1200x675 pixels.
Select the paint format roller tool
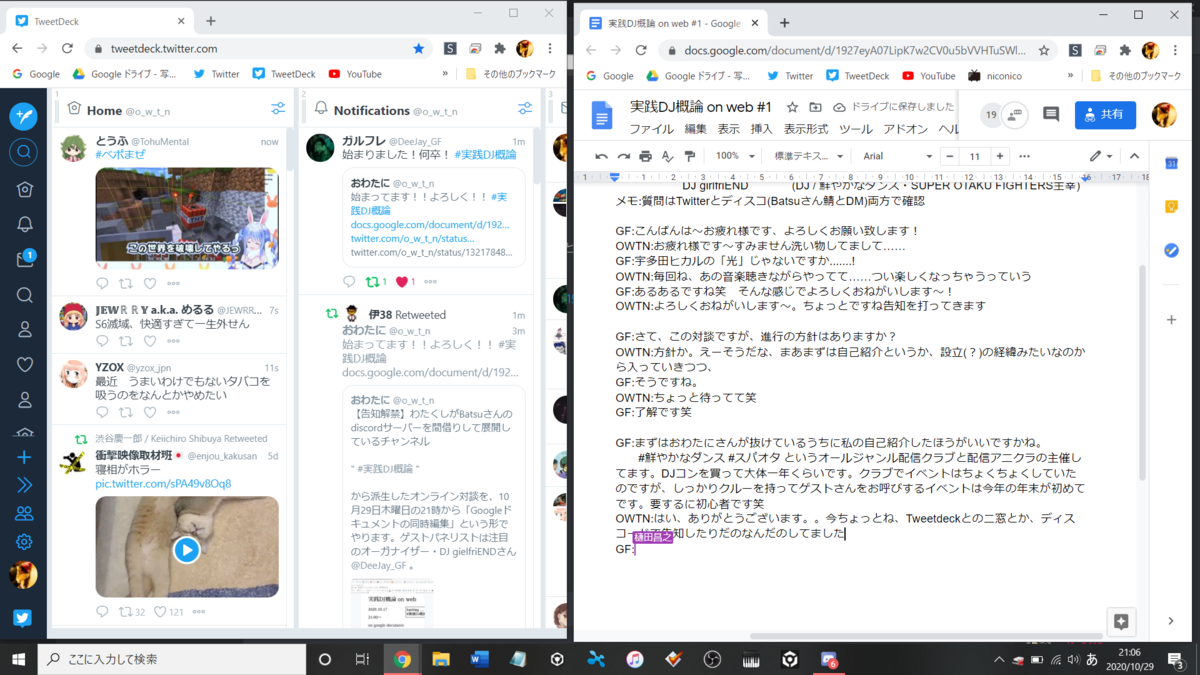click(x=690, y=156)
